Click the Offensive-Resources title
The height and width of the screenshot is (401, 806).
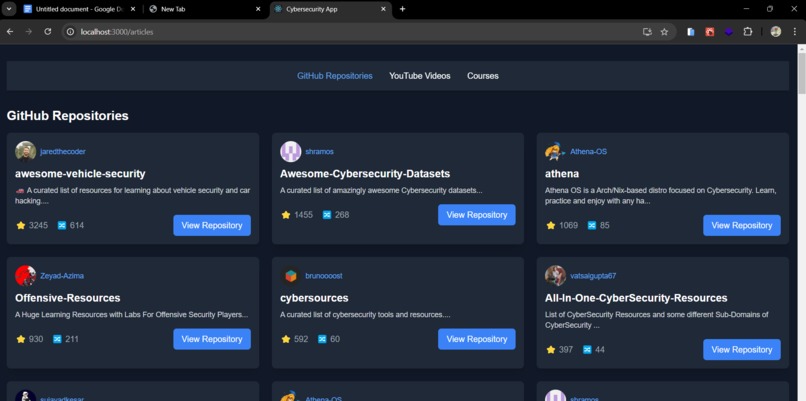point(67,298)
